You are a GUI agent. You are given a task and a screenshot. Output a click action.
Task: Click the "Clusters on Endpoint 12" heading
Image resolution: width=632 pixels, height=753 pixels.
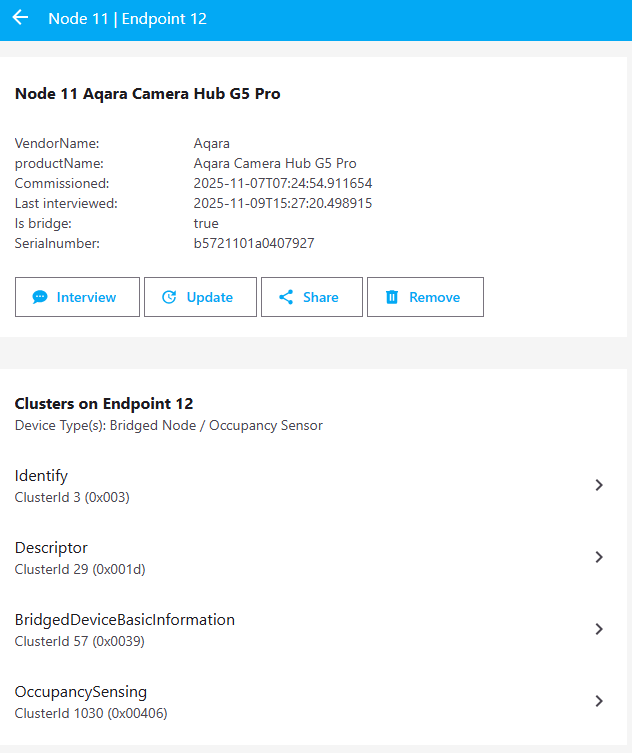(104, 404)
